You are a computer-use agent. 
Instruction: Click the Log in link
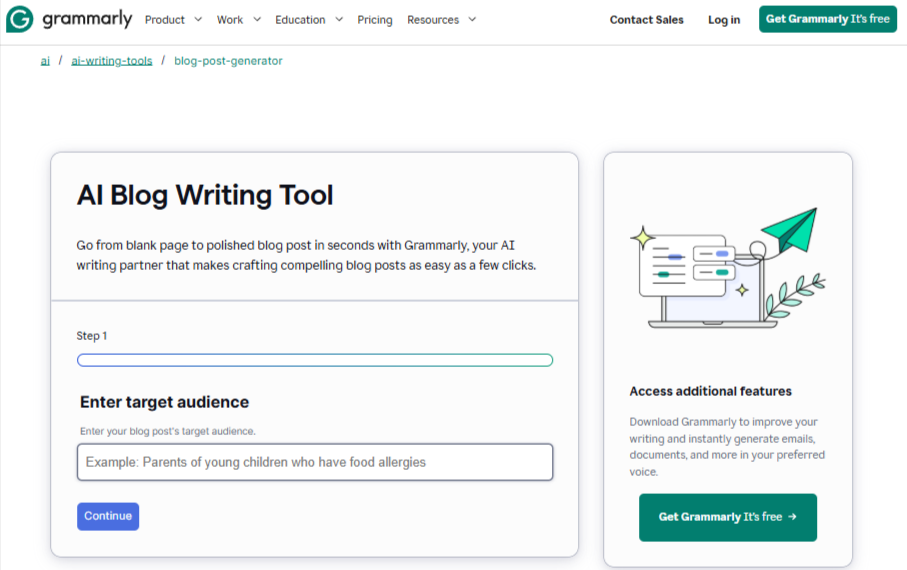point(724,20)
